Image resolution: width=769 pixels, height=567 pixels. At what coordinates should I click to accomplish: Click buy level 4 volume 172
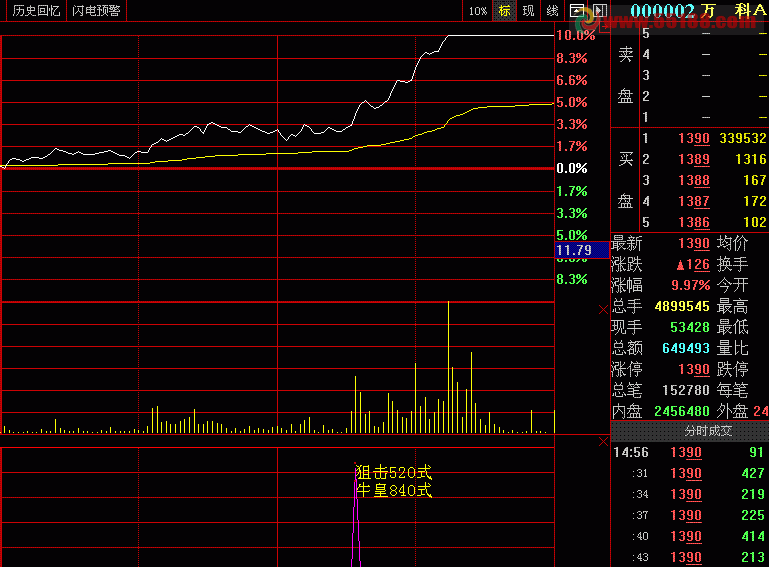pos(755,201)
